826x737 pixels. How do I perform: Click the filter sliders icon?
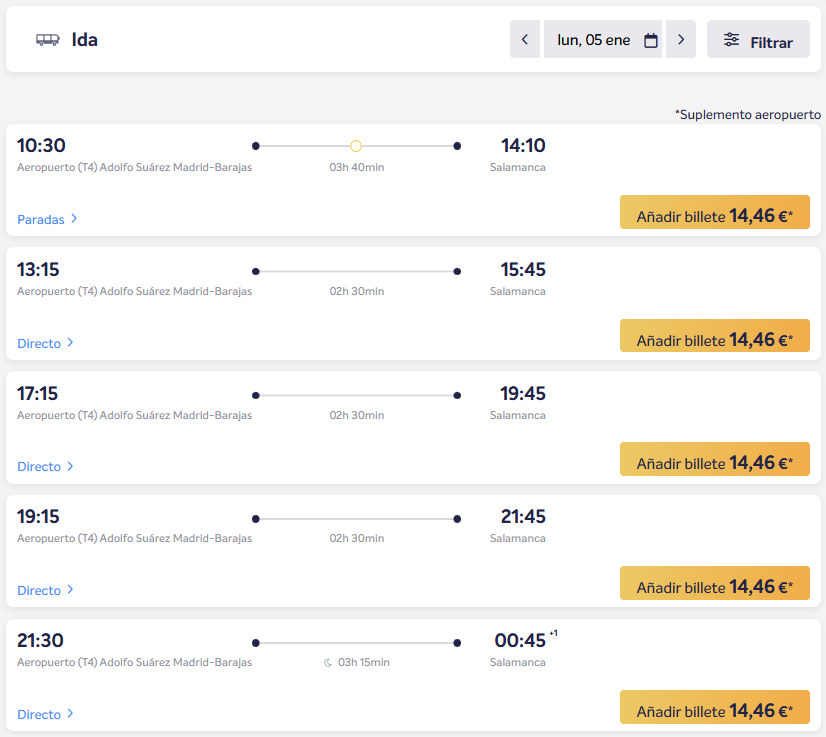coord(732,40)
